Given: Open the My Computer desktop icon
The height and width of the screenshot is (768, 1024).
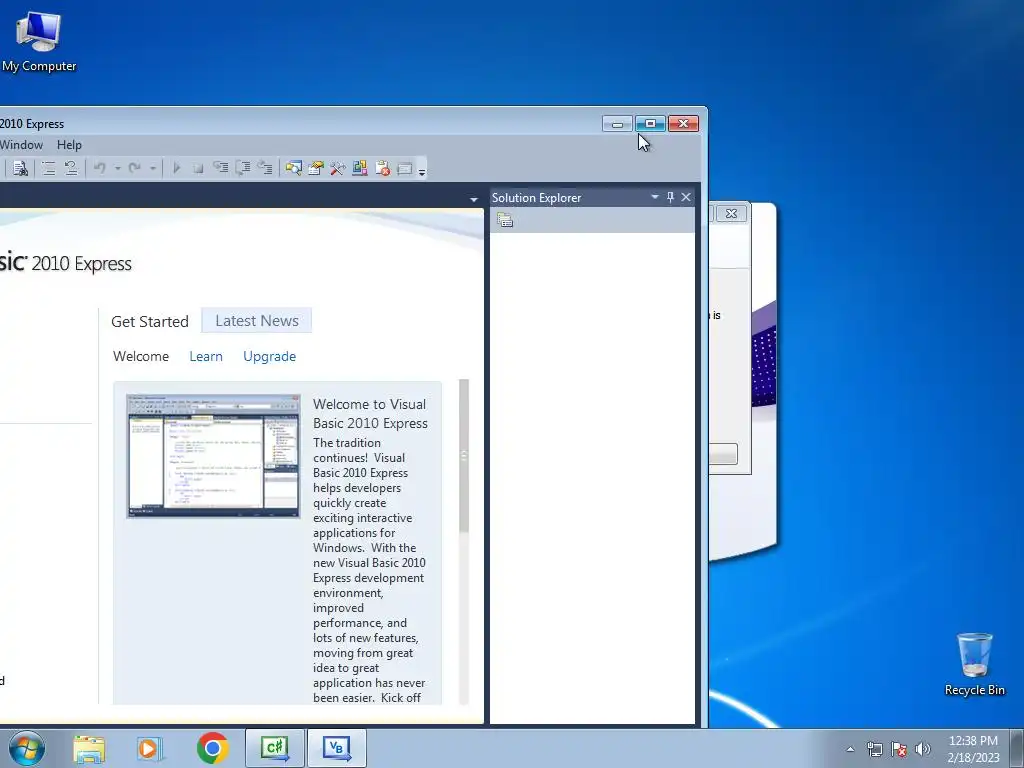Looking at the screenshot, I should [39, 41].
